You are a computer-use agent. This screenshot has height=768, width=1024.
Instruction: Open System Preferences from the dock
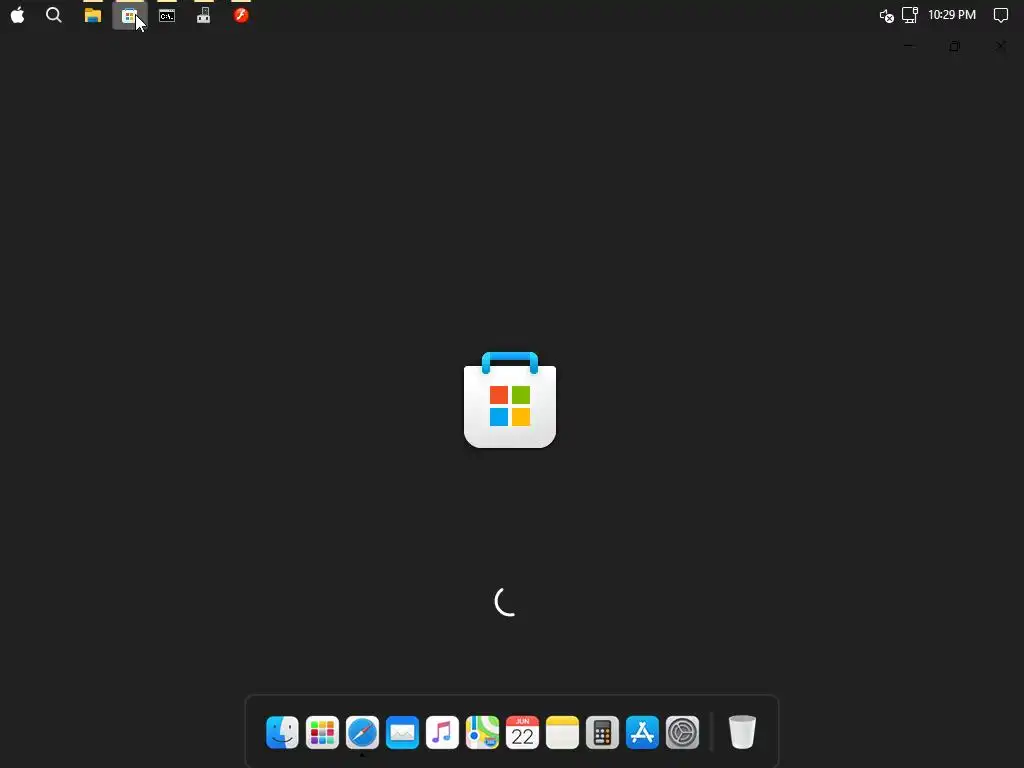click(x=682, y=732)
